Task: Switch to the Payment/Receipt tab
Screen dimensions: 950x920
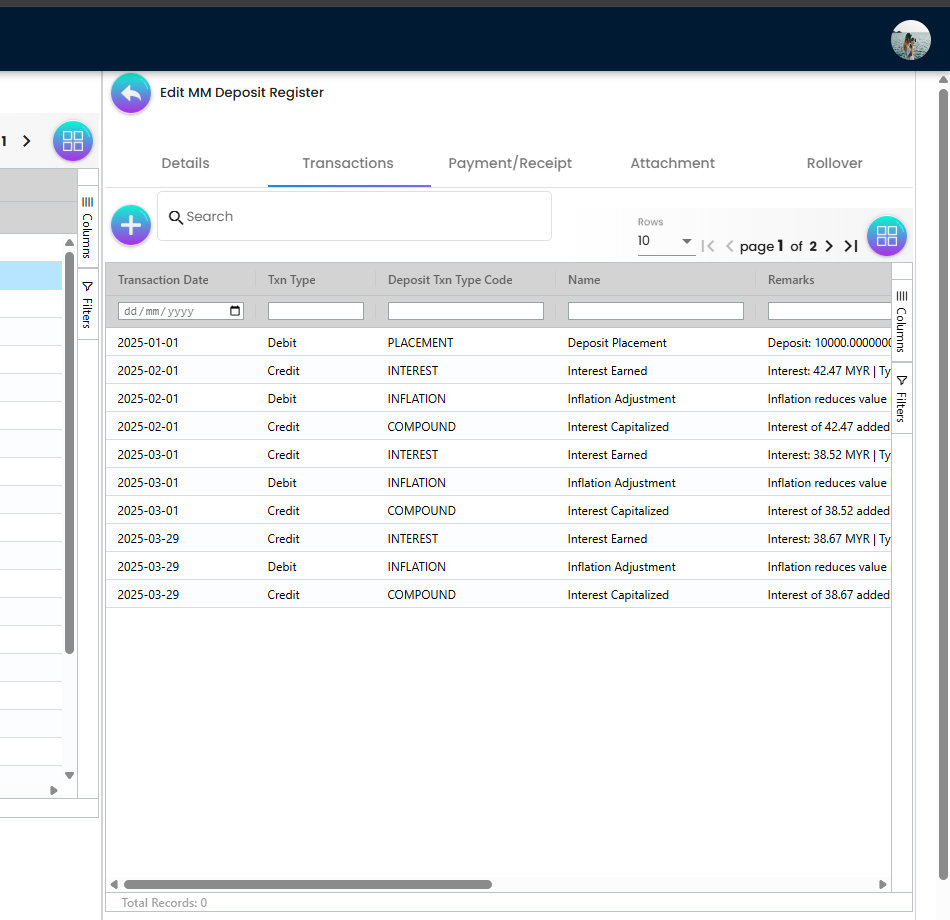Action: (509, 163)
